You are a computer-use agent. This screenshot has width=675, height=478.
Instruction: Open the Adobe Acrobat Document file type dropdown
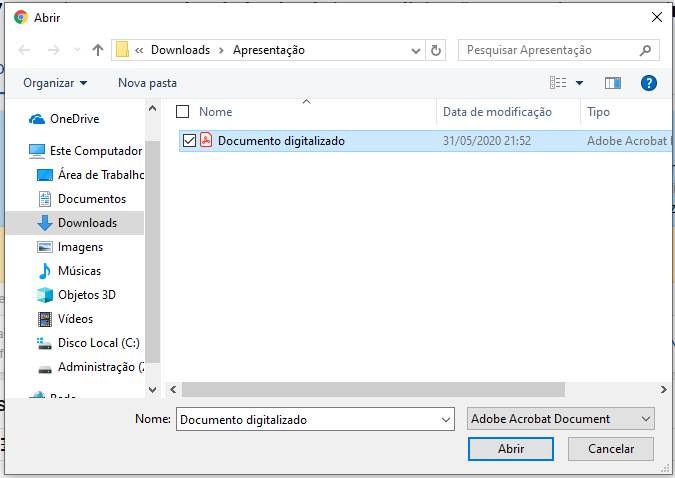click(560, 419)
